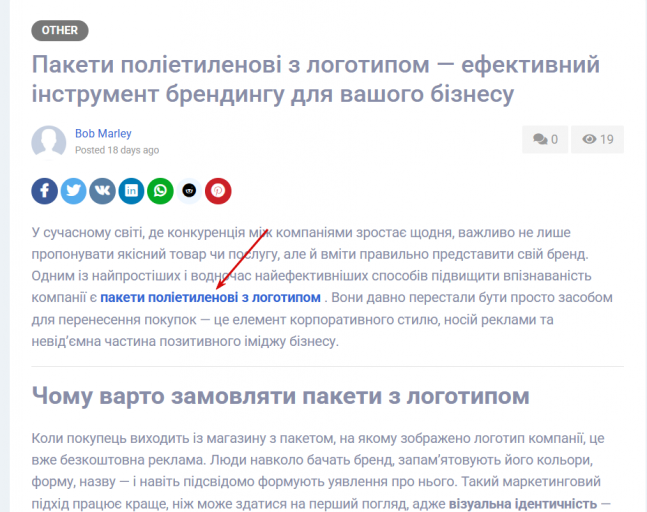Screen dimensions: 647x512
Task: Click bold text 'візуальна ідентичність'
Action: (523, 504)
